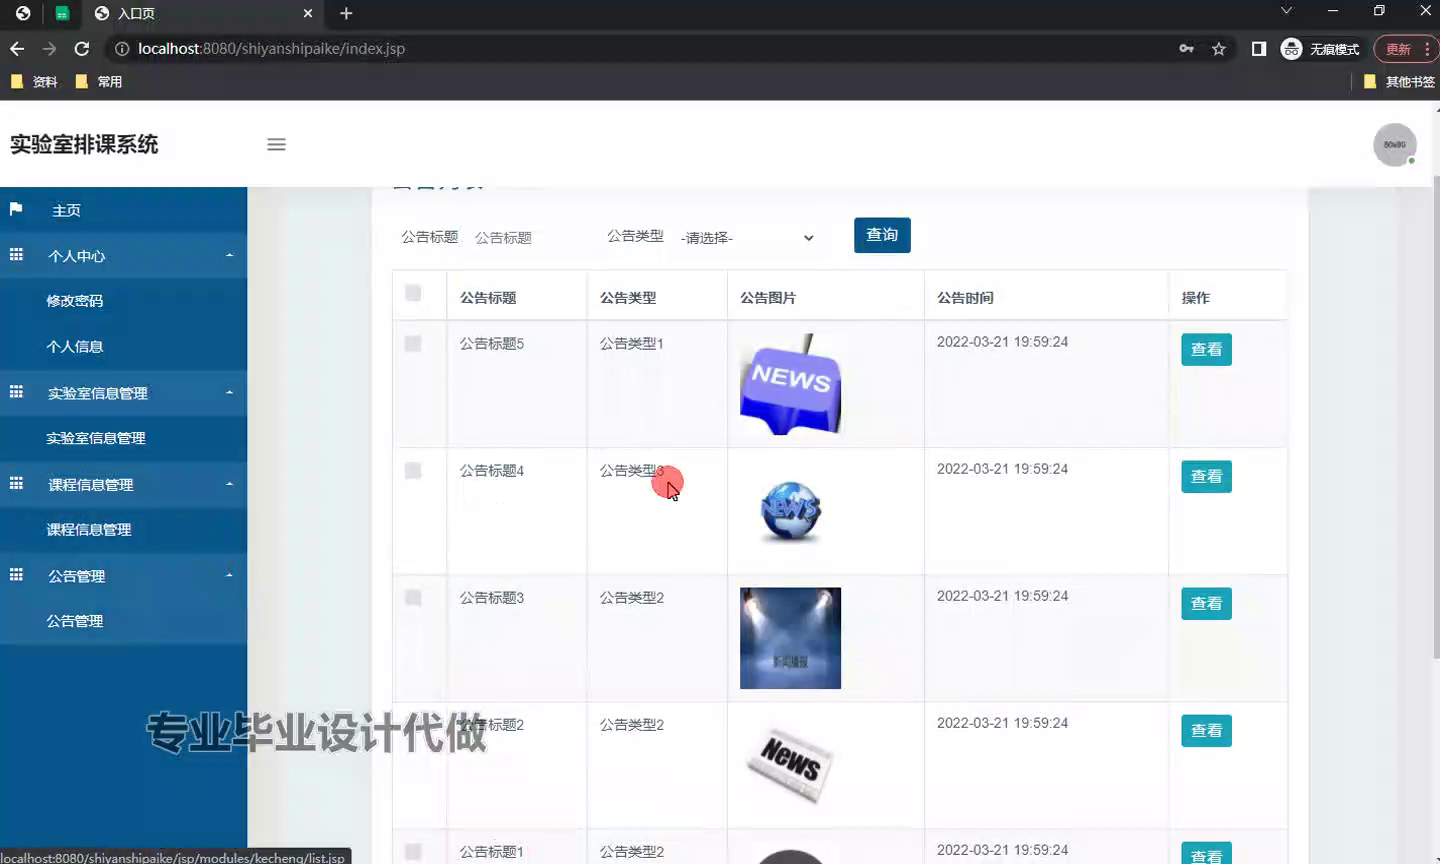Viewport: 1440px width, 864px height.
Task: Collapse the 个人中心 menu group
Action: click(x=229, y=255)
